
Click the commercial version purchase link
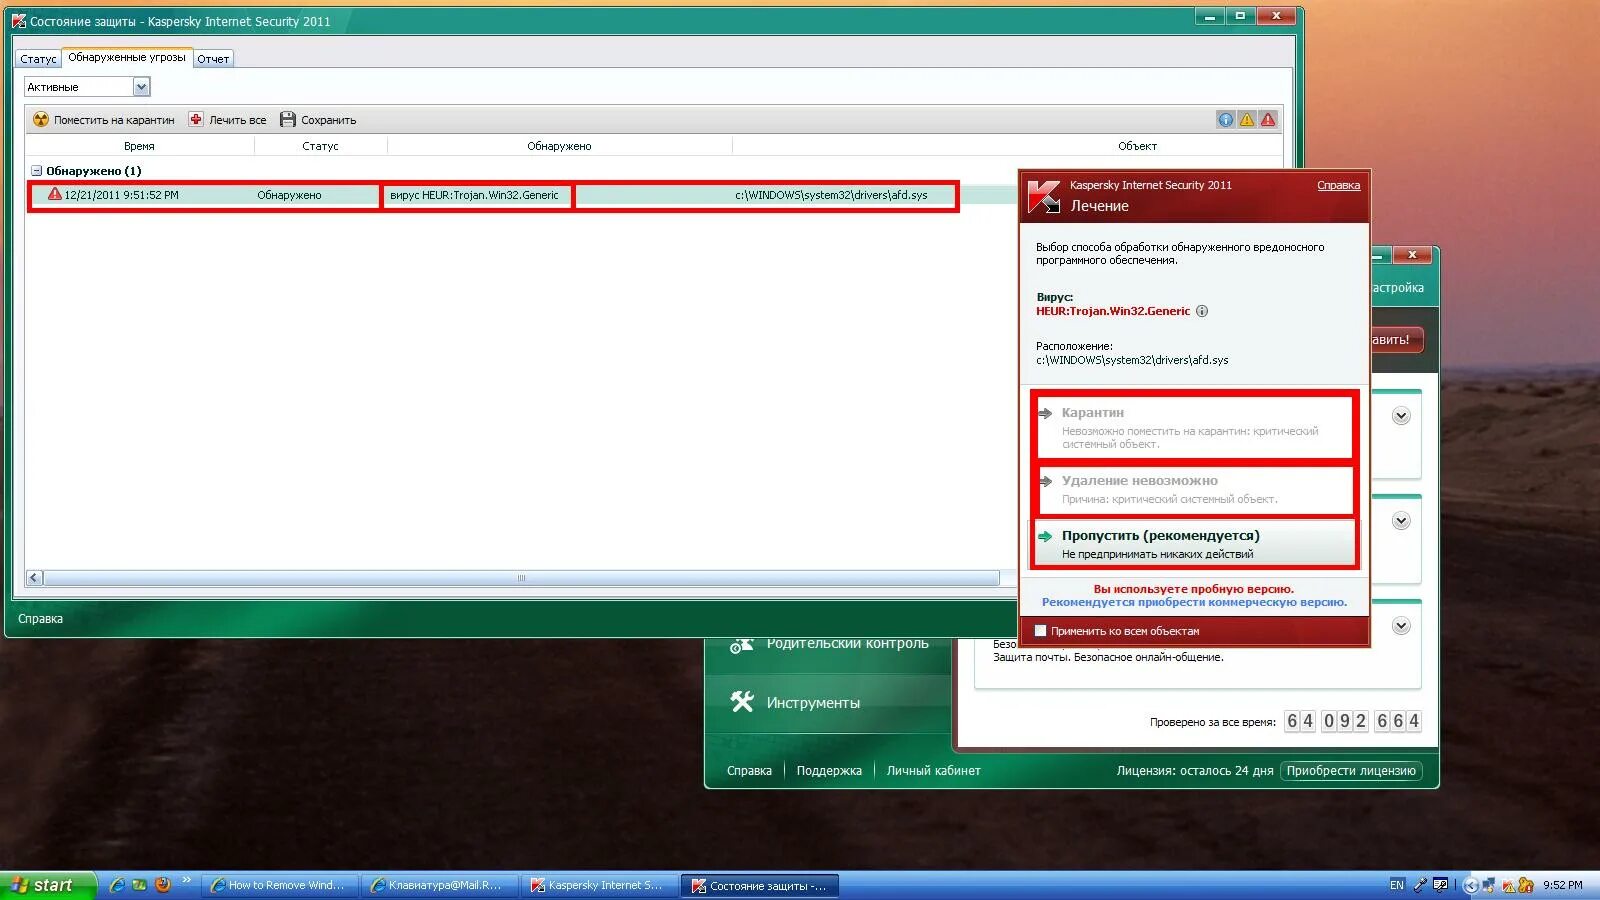(x=1194, y=602)
